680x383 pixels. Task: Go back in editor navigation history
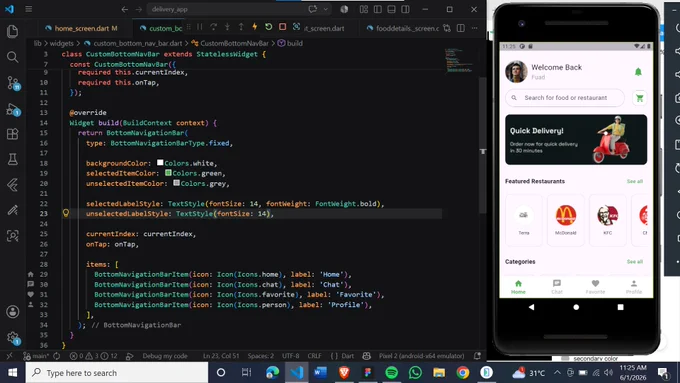(124, 9)
